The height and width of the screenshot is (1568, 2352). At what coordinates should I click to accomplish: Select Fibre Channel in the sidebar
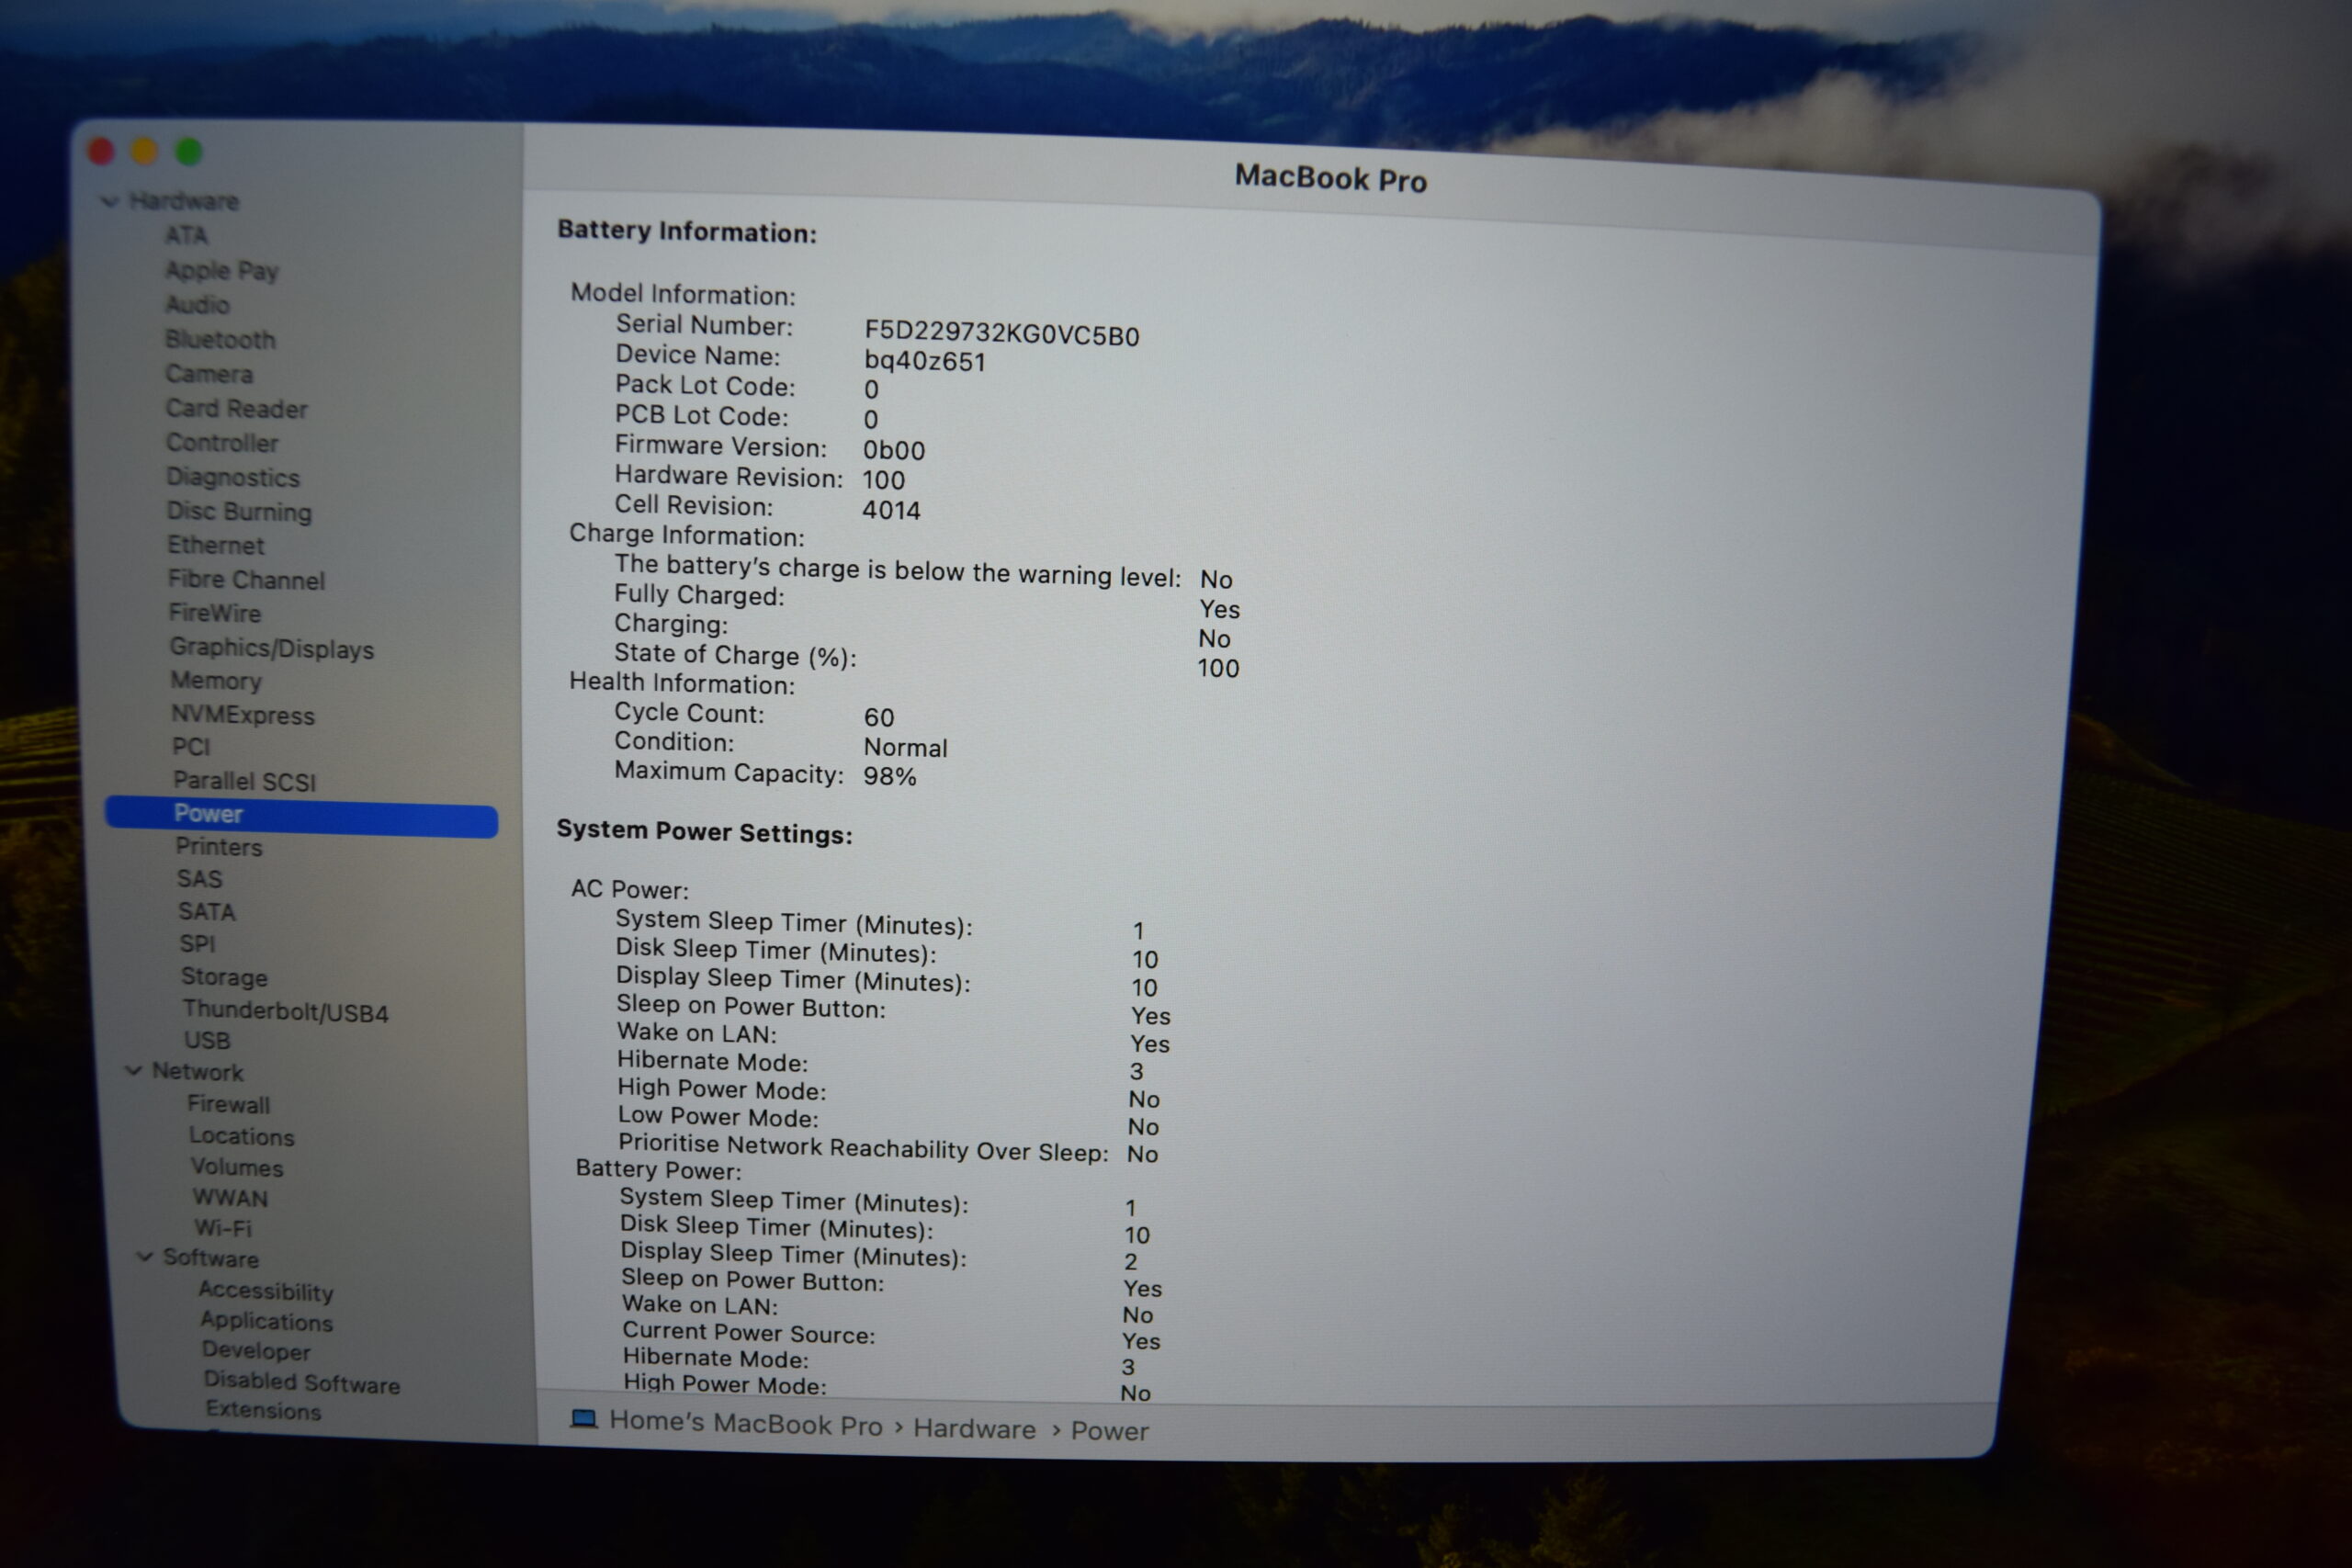(246, 579)
